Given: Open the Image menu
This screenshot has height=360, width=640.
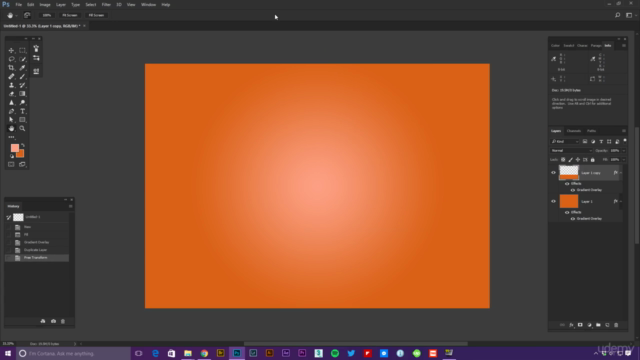Looking at the screenshot, I should click(45, 4).
